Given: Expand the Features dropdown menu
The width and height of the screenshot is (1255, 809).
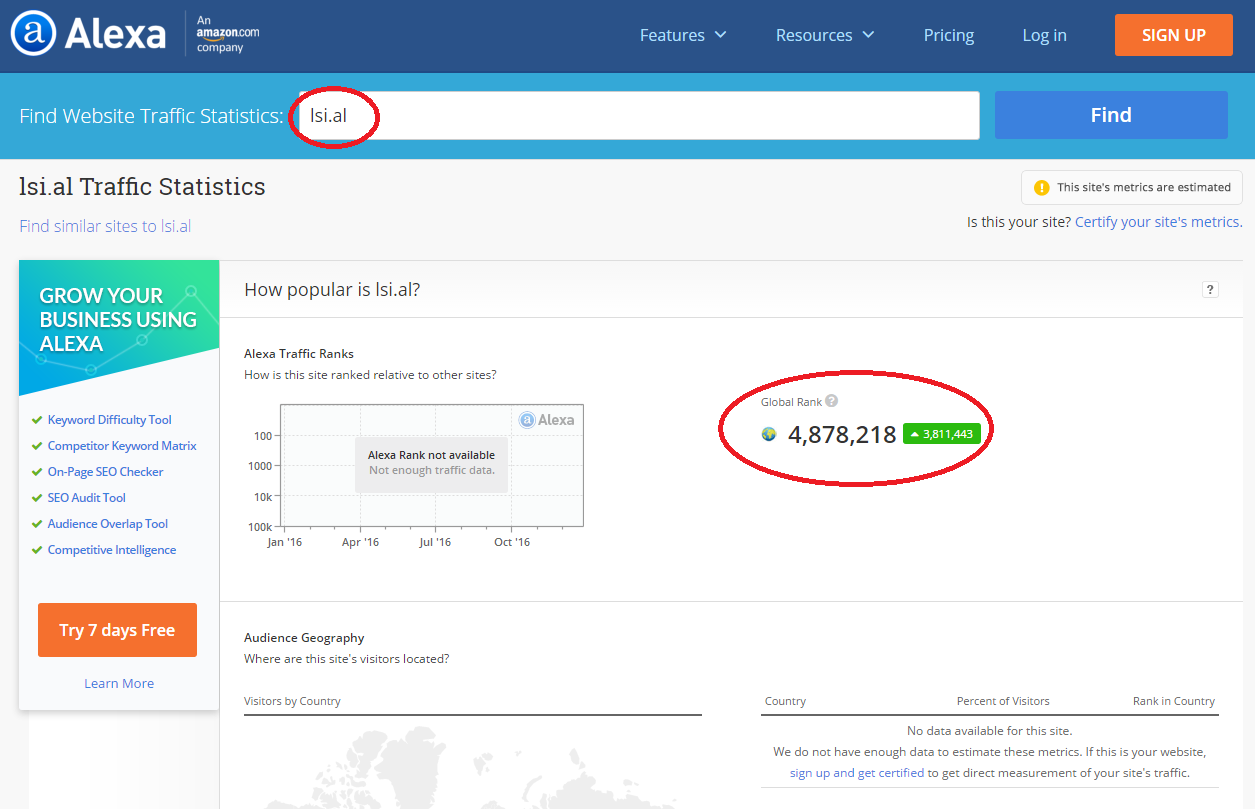Looking at the screenshot, I should [x=683, y=35].
